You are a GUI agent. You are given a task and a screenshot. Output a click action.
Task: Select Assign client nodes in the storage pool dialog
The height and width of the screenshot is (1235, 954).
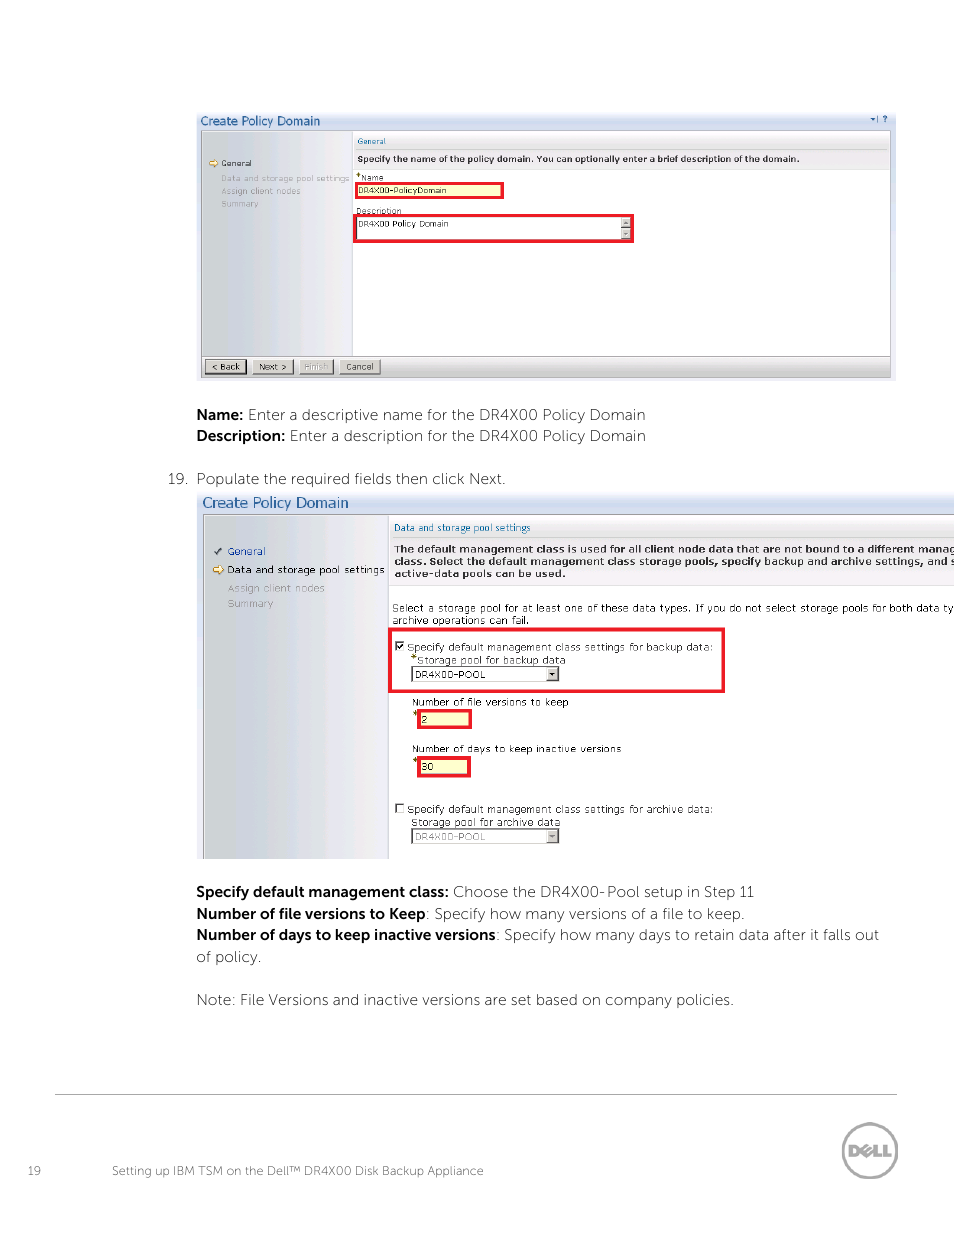coord(276,589)
